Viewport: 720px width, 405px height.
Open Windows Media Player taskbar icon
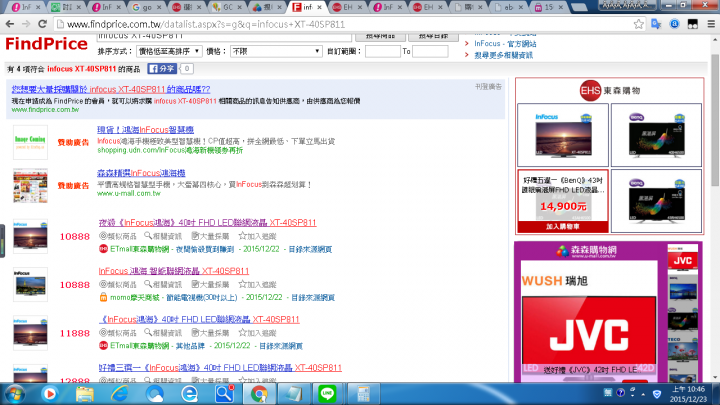coord(50,394)
